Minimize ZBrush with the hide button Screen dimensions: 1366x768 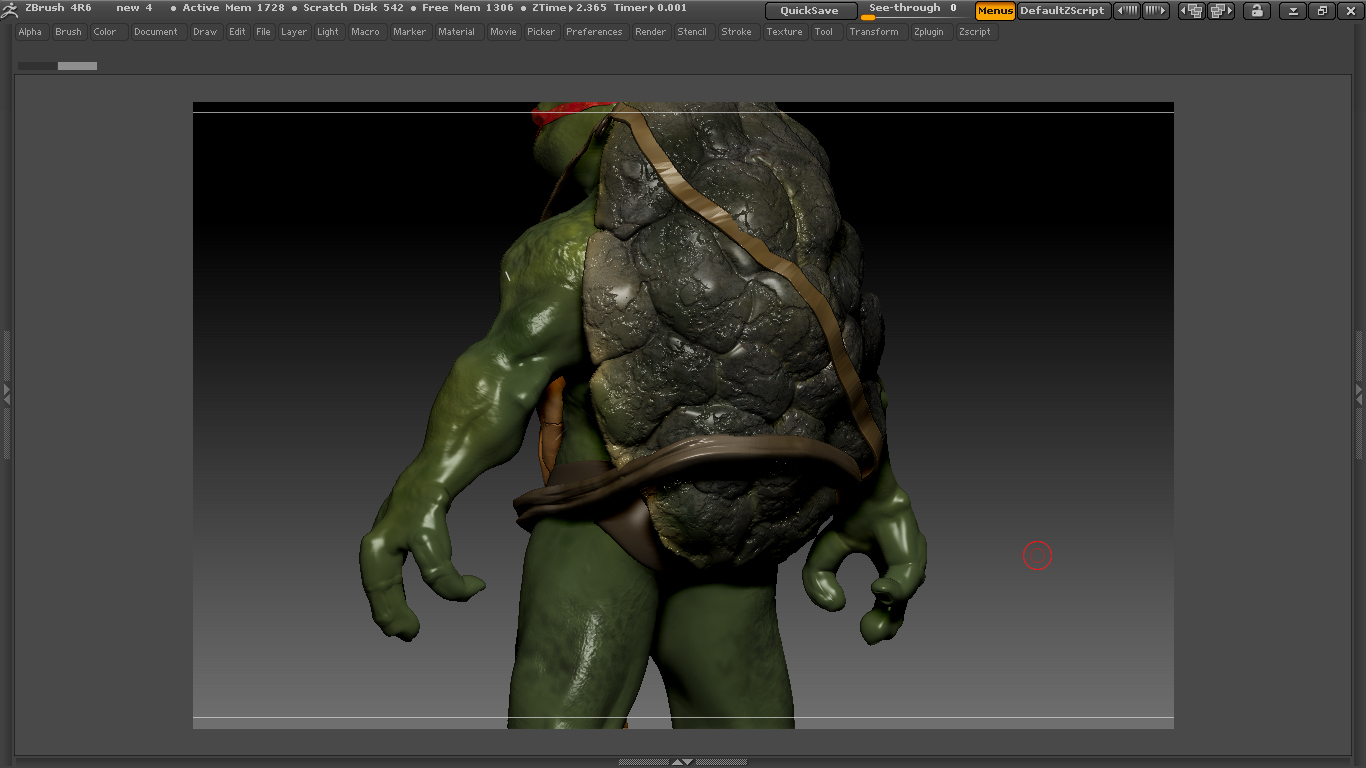click(1293, 11)
